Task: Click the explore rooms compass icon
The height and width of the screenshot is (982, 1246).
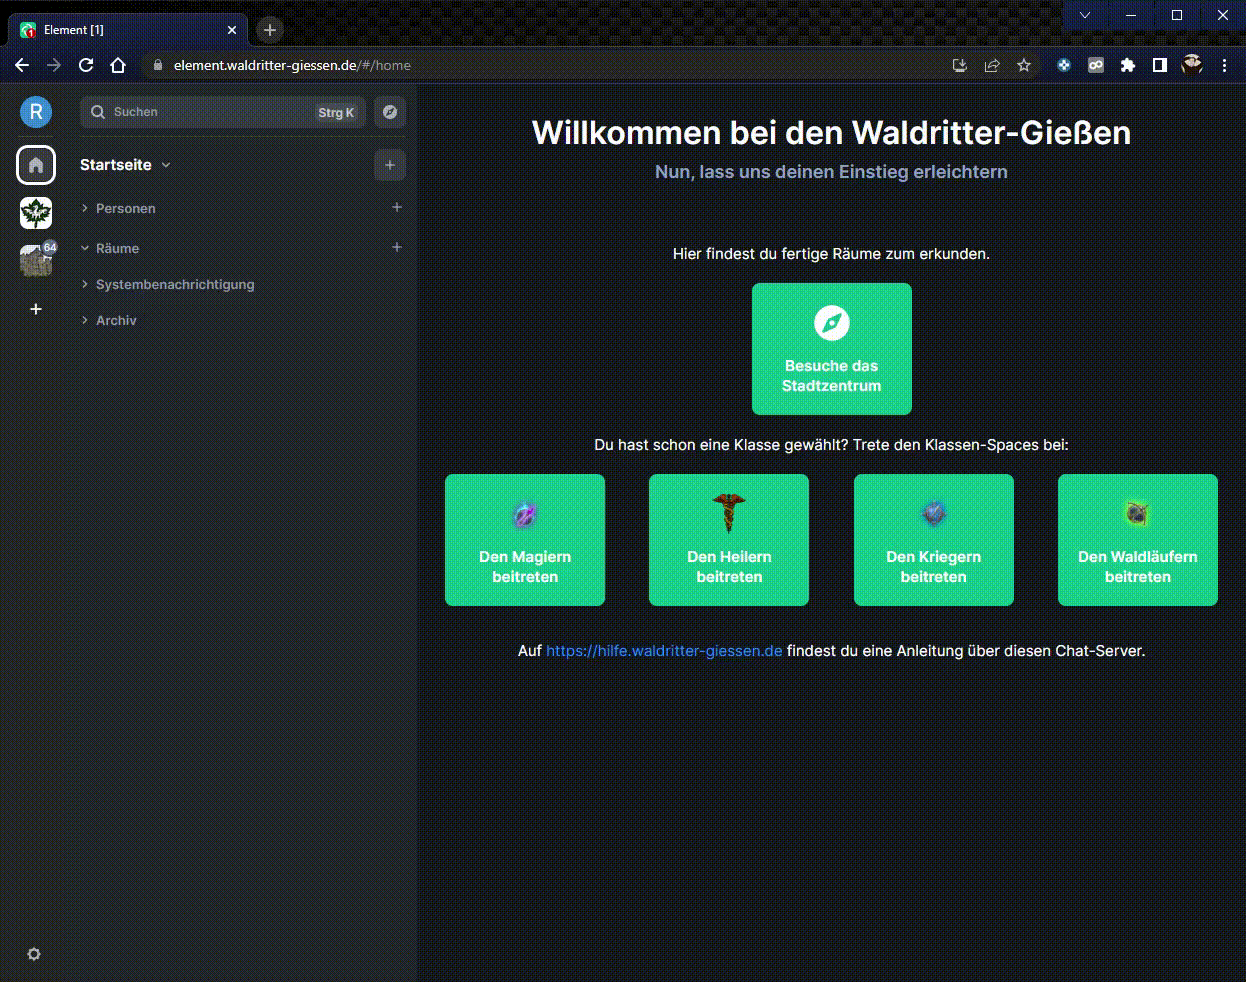Action: 390,112
